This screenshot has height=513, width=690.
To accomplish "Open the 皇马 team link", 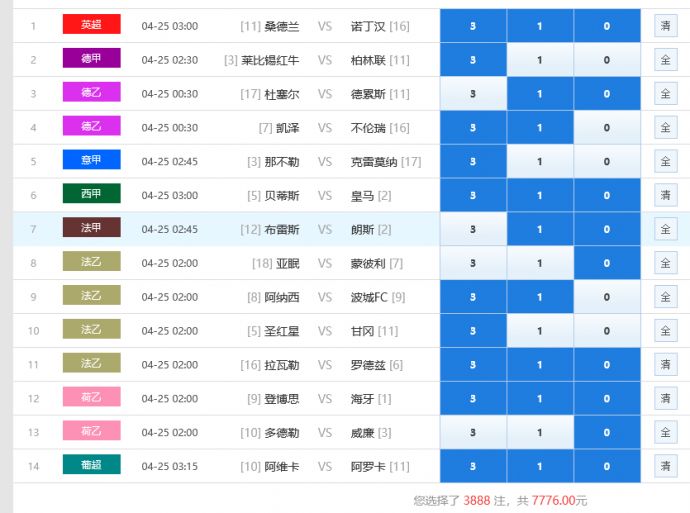I will coord(362,196).
